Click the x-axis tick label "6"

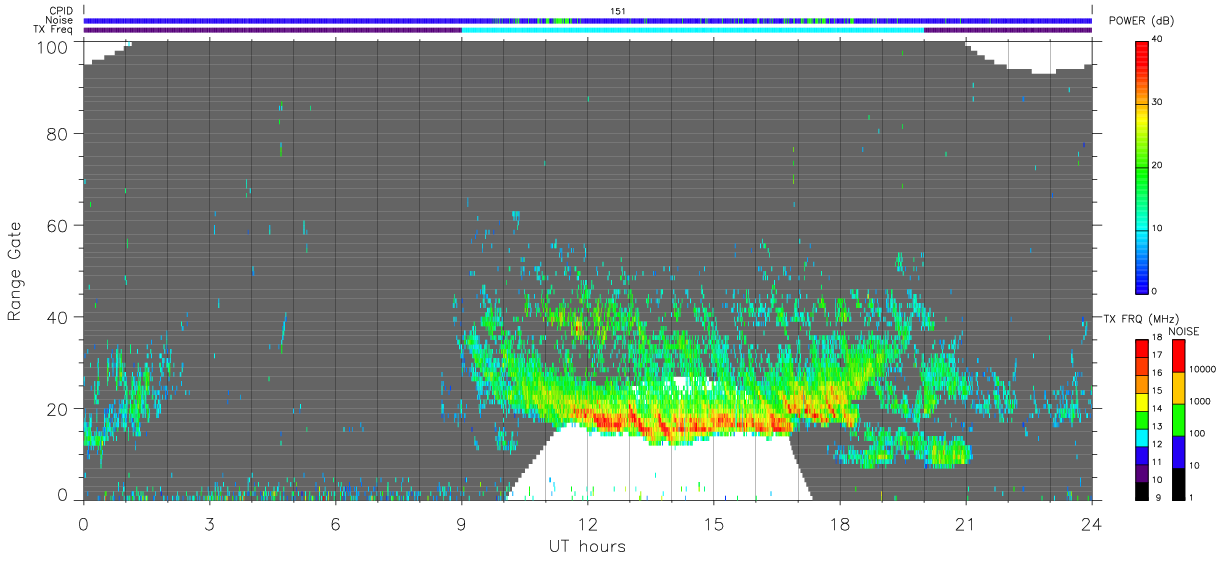click(x=335, y=524)
